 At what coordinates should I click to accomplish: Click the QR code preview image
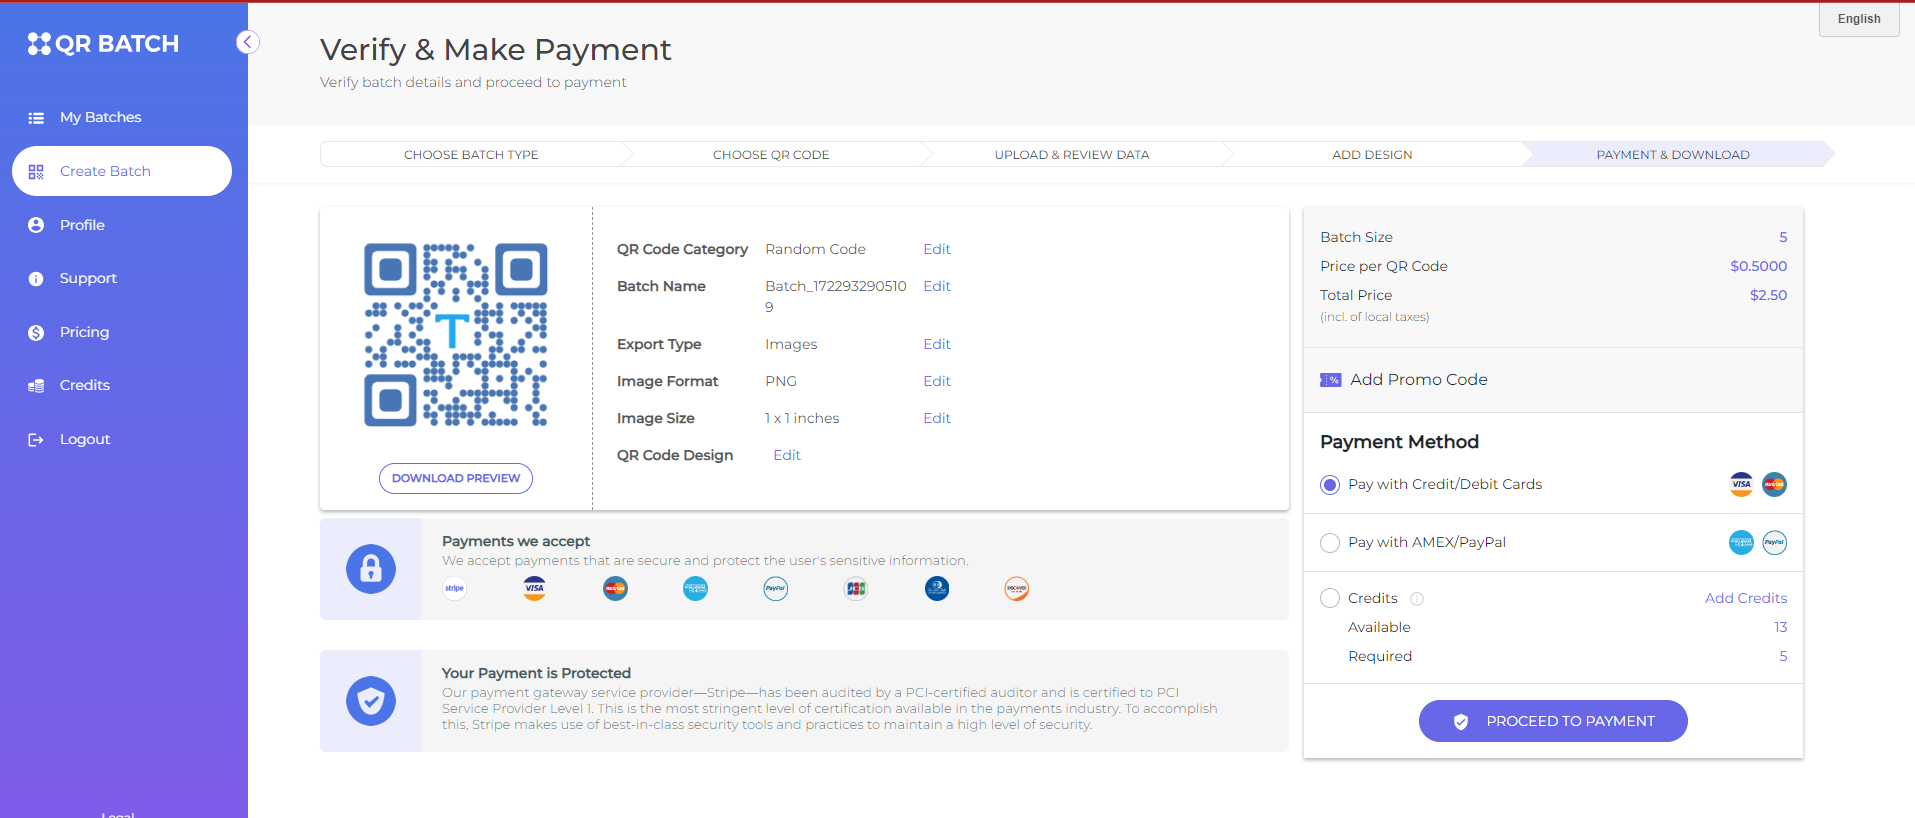(x=456, y=335)
